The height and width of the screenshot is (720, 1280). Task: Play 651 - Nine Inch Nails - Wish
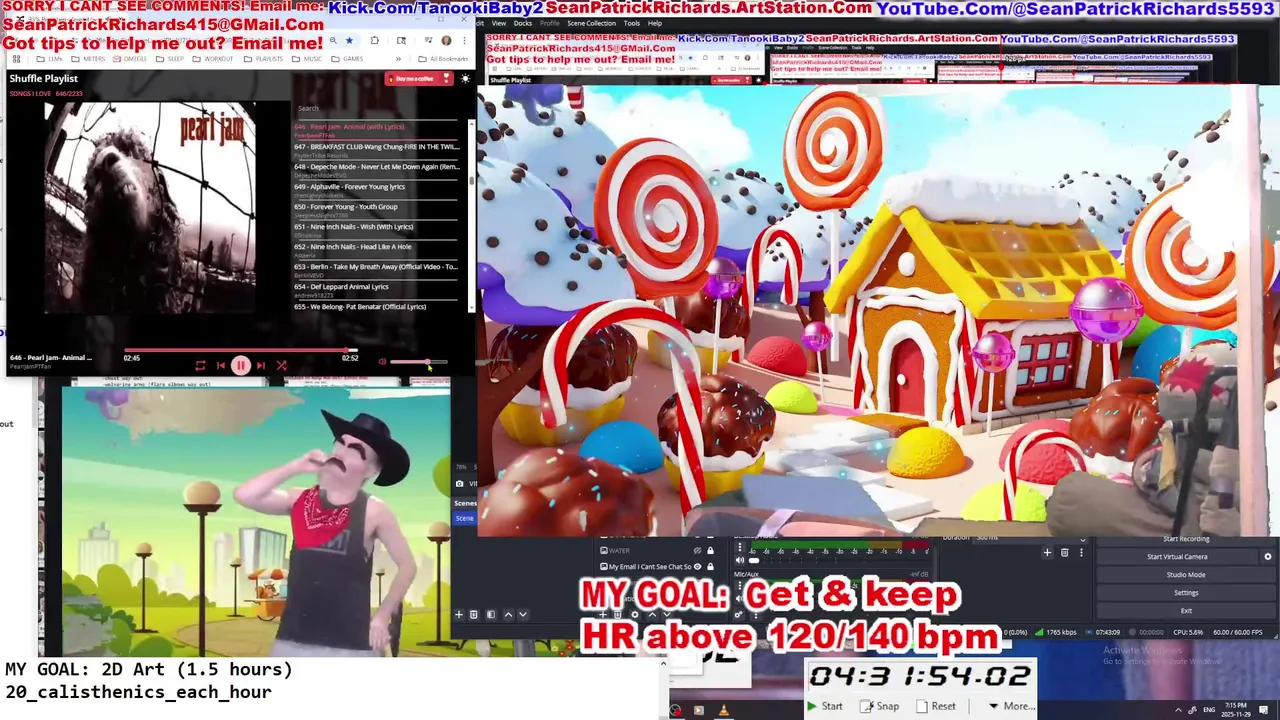376,229
